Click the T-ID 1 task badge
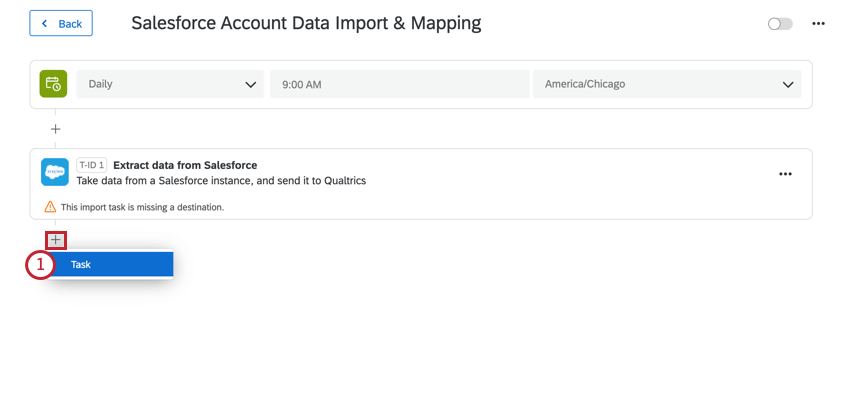Image resolution: width=850 pixels, height=393 pixels. (92, 165)
